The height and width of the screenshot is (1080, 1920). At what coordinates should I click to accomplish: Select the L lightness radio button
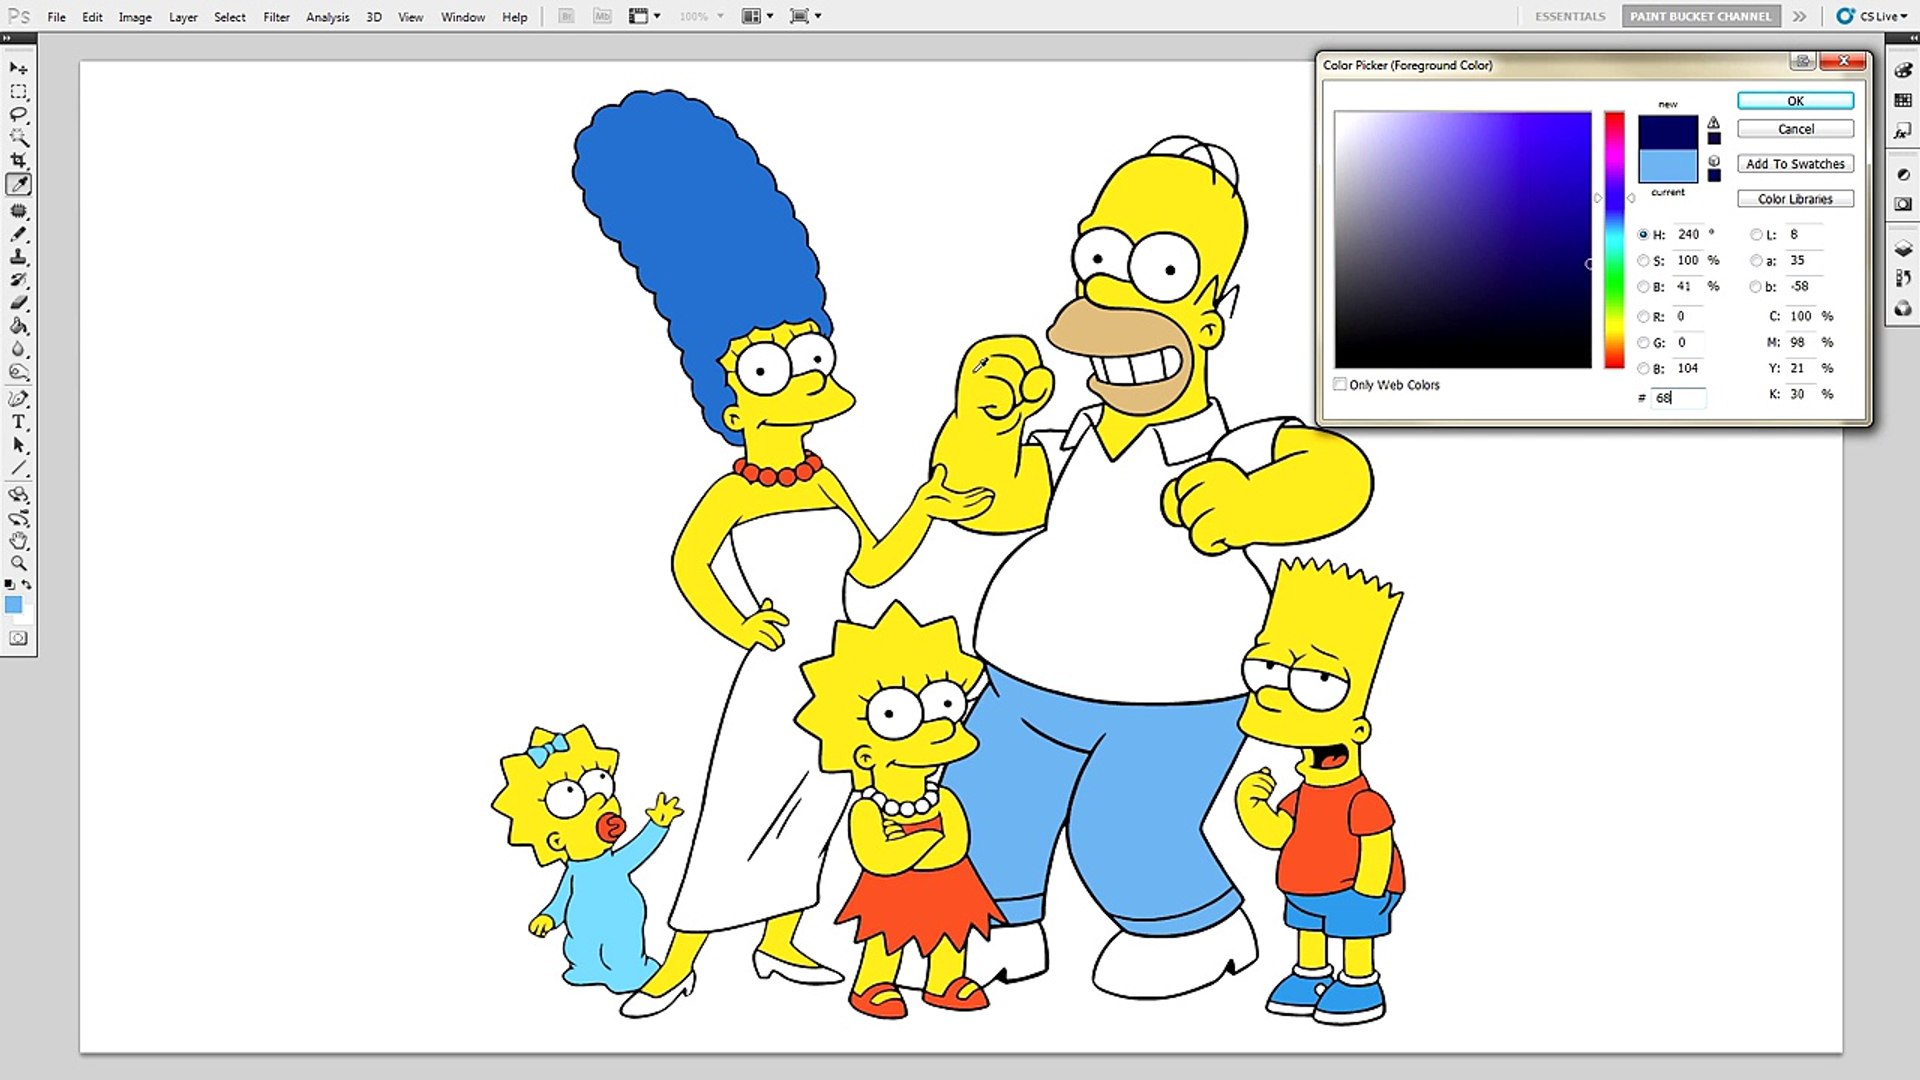pyautogui.click(x=1756, y=234)
